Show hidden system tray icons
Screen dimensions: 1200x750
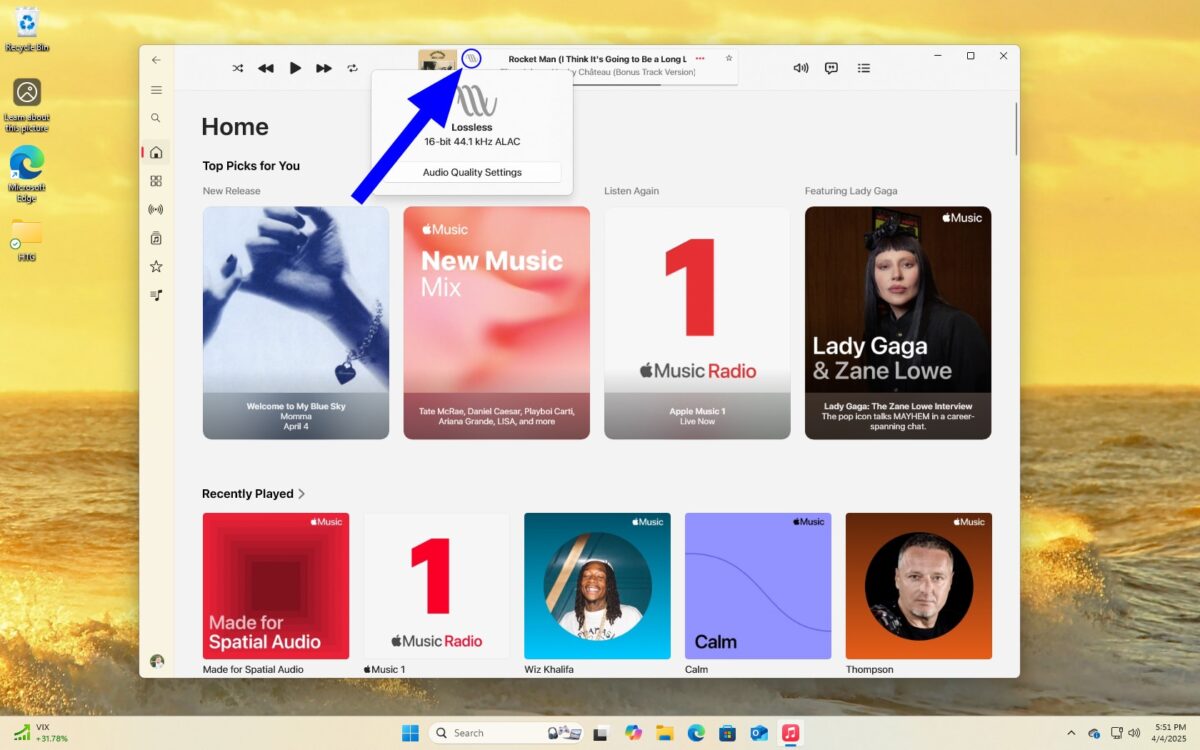click(x=1071, y=733)
